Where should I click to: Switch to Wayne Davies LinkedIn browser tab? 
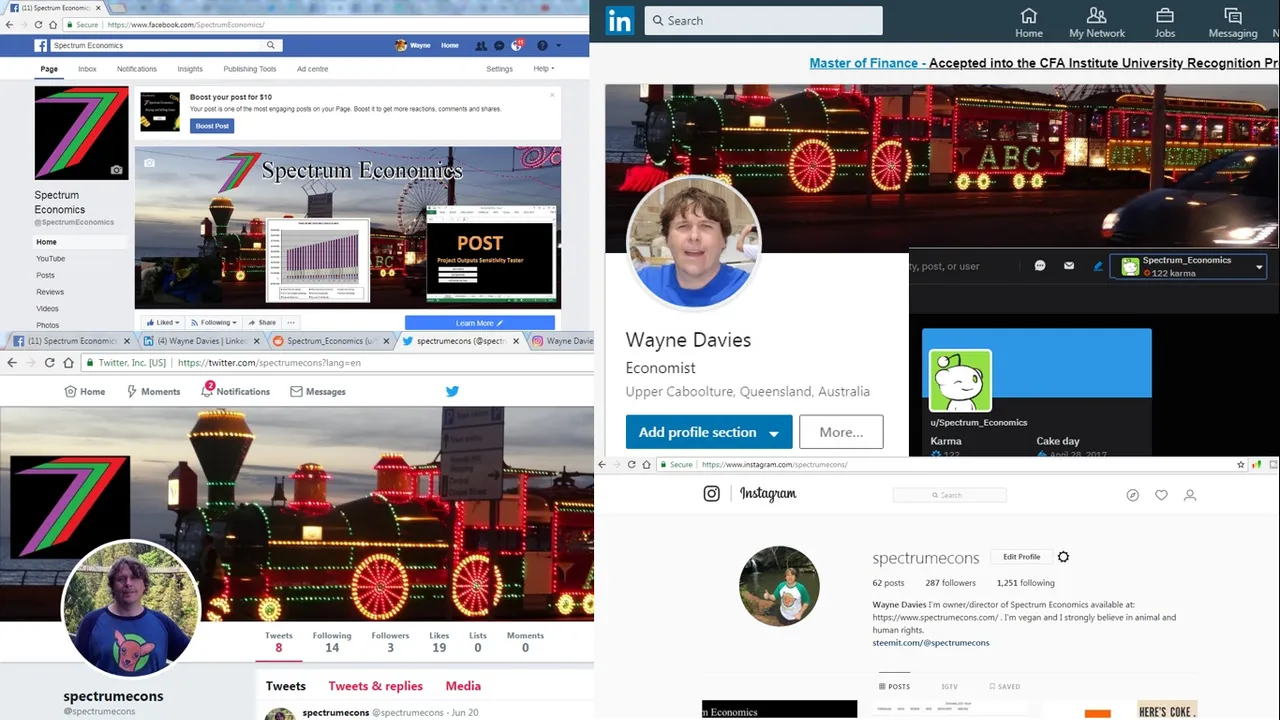201,341
